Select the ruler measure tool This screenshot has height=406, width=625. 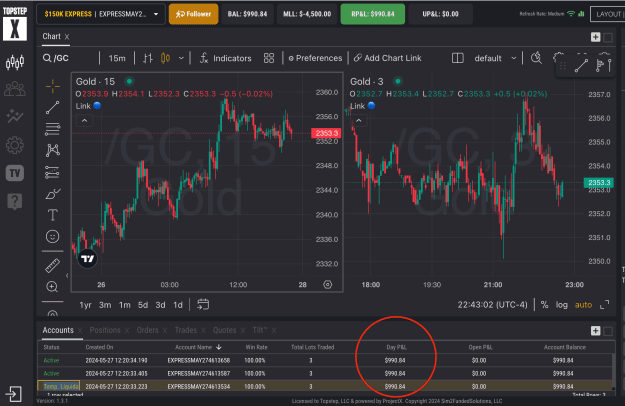tap(52, 266)
